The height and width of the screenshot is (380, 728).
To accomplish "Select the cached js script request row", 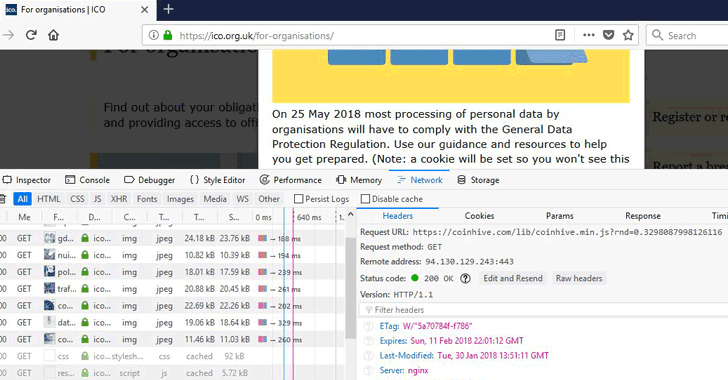I will click(172, 373).
